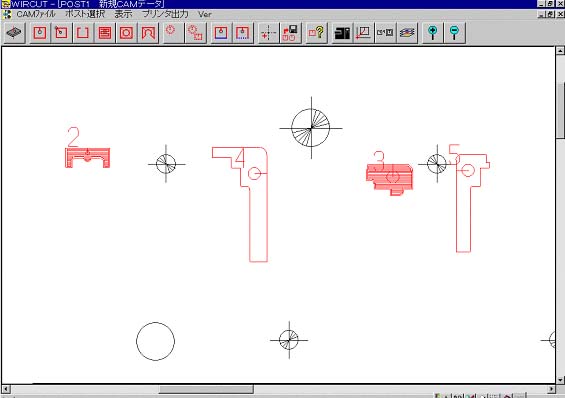Click the zoom in magnifier icon
This screenshot has width=565, height=398.
pos(433,33)
